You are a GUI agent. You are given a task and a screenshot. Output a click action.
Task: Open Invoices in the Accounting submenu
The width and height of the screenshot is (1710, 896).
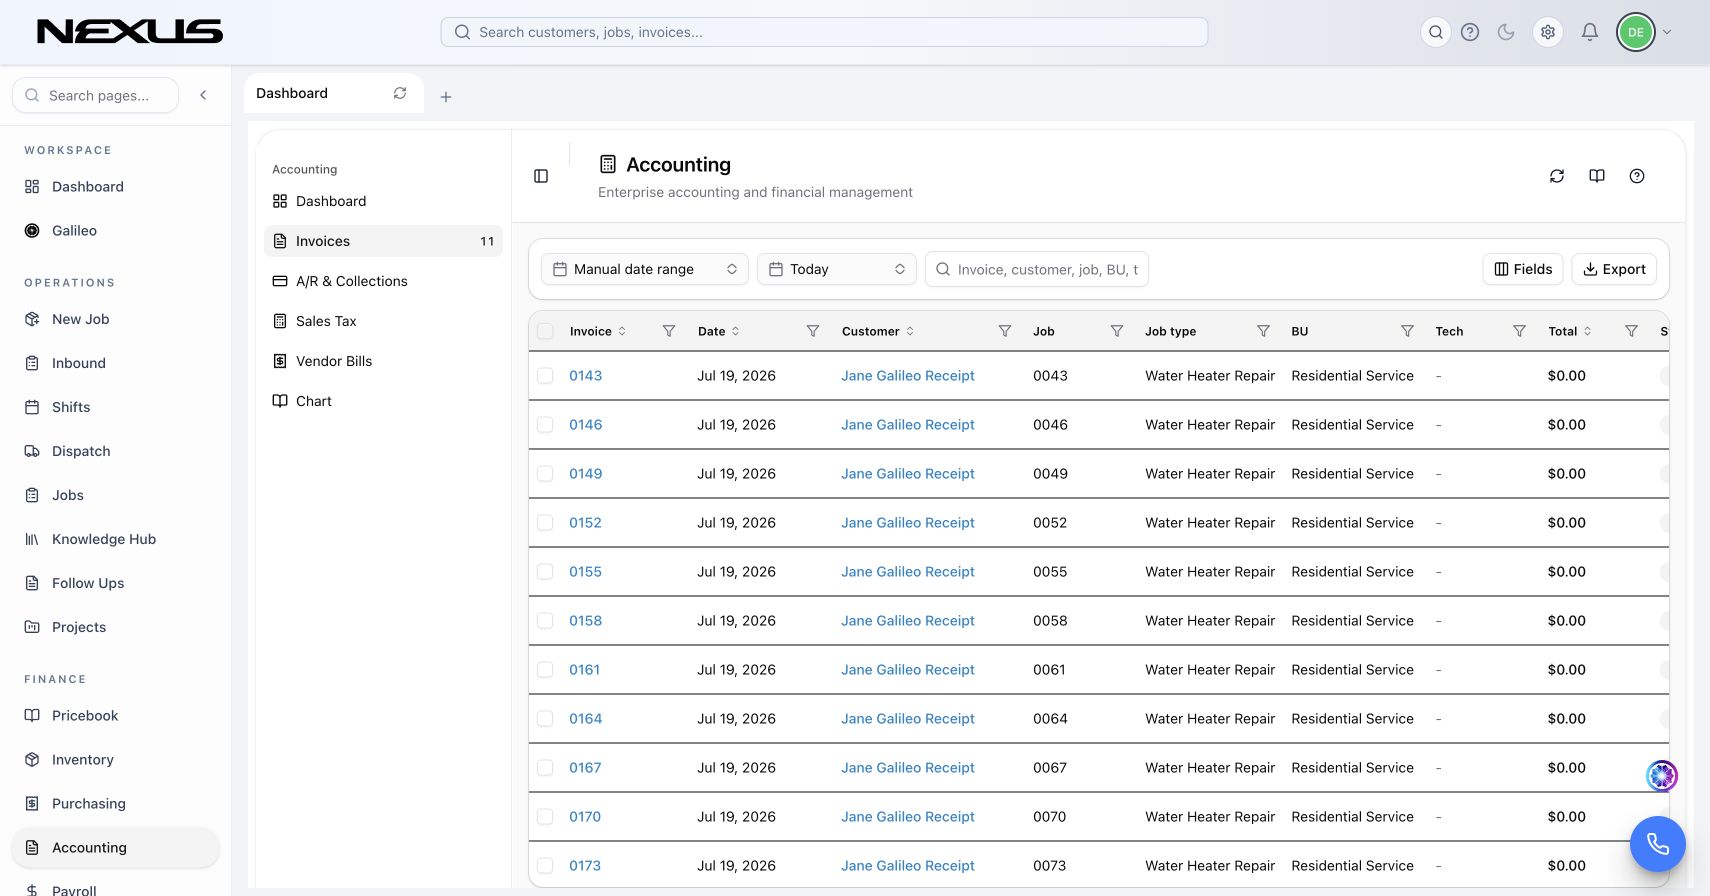tap(383, 241)
